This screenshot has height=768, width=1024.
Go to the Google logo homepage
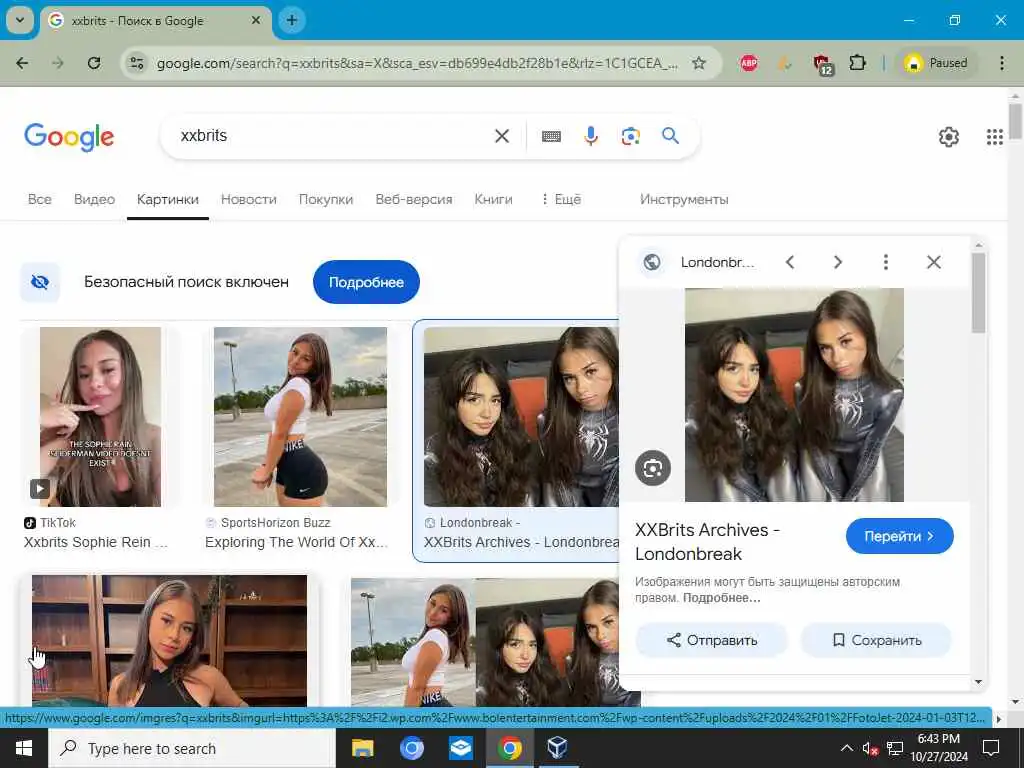tap(69, 136)
